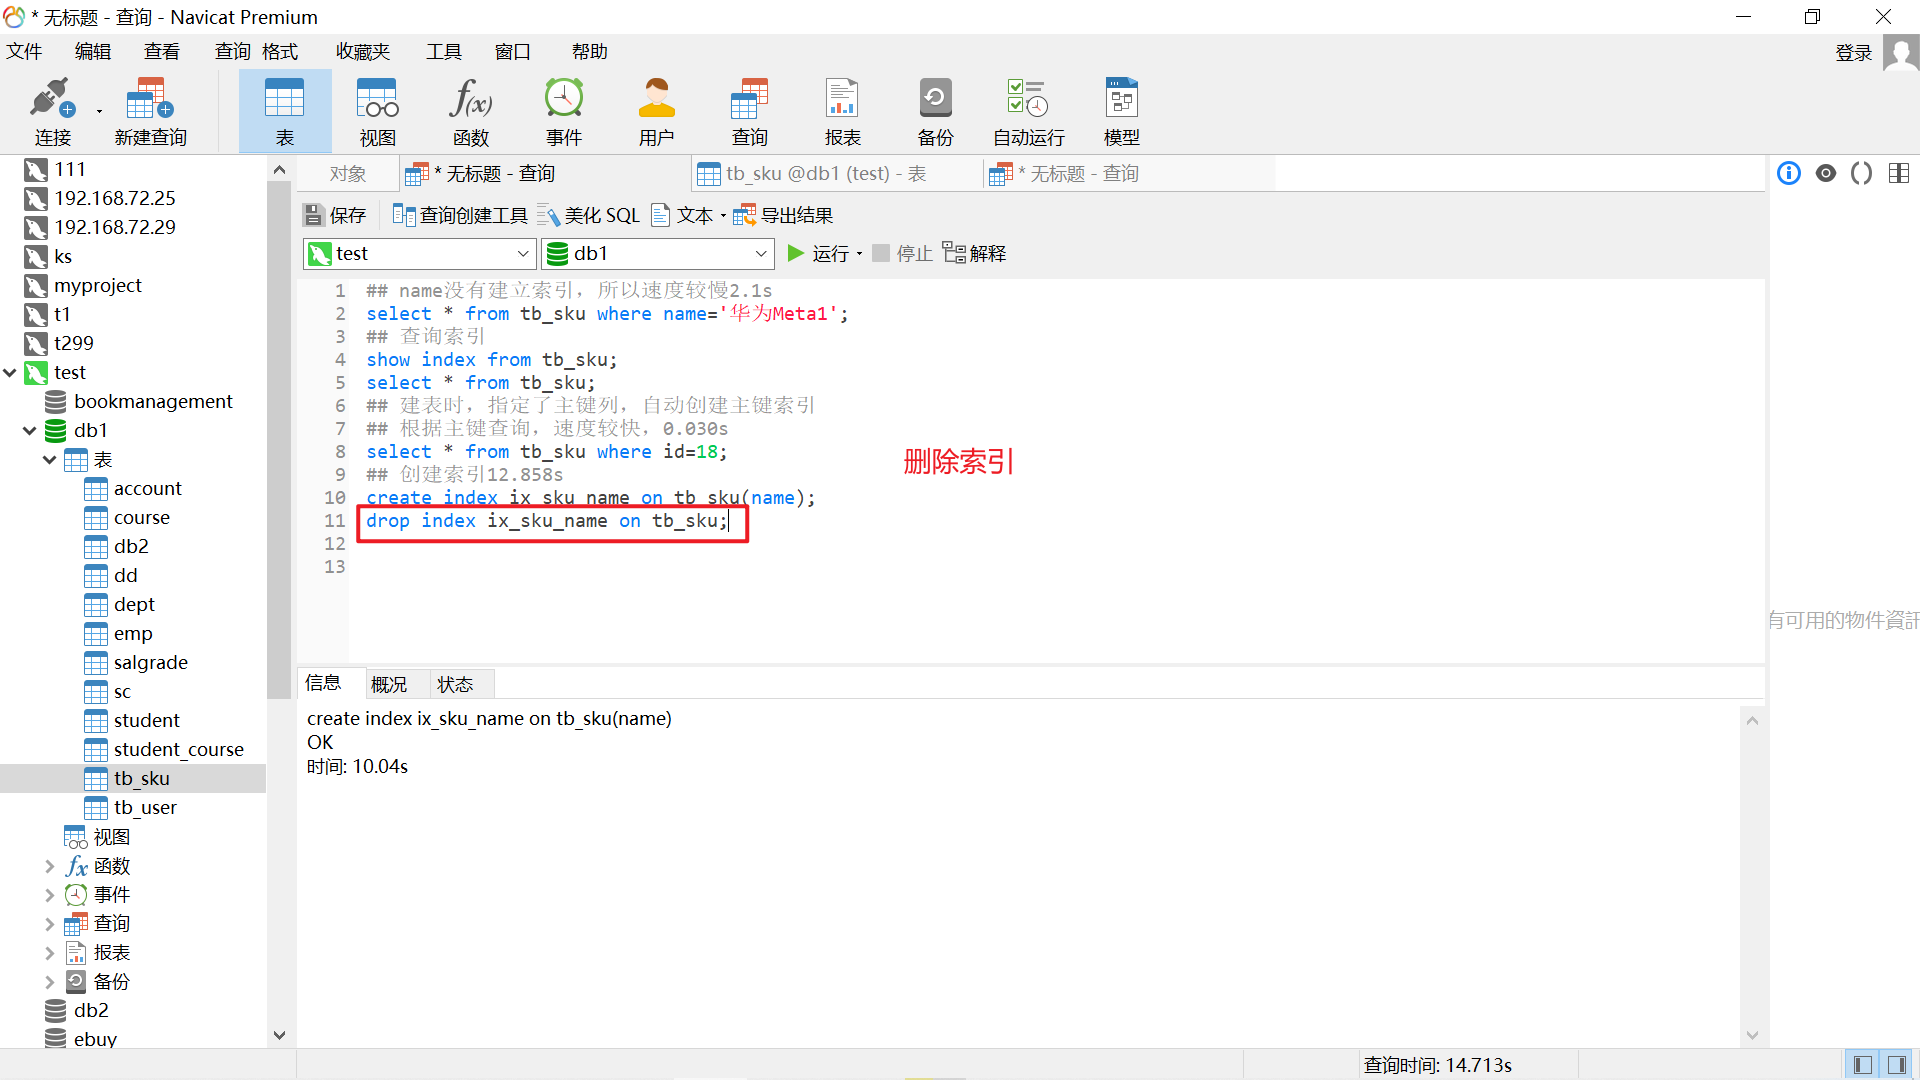The height and width of the screenshot is (1080, 1920).
Task: Run the query with 运行 button
Action: coord(819,254)
